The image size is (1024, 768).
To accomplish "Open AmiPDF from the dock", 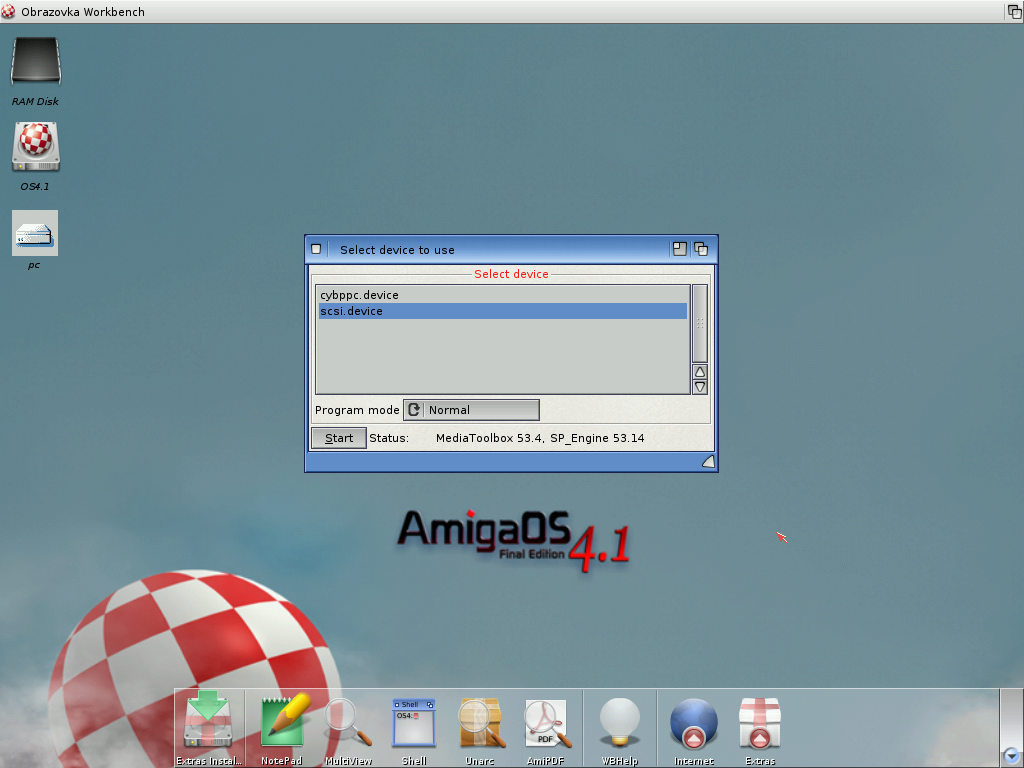I will [546, 721].
